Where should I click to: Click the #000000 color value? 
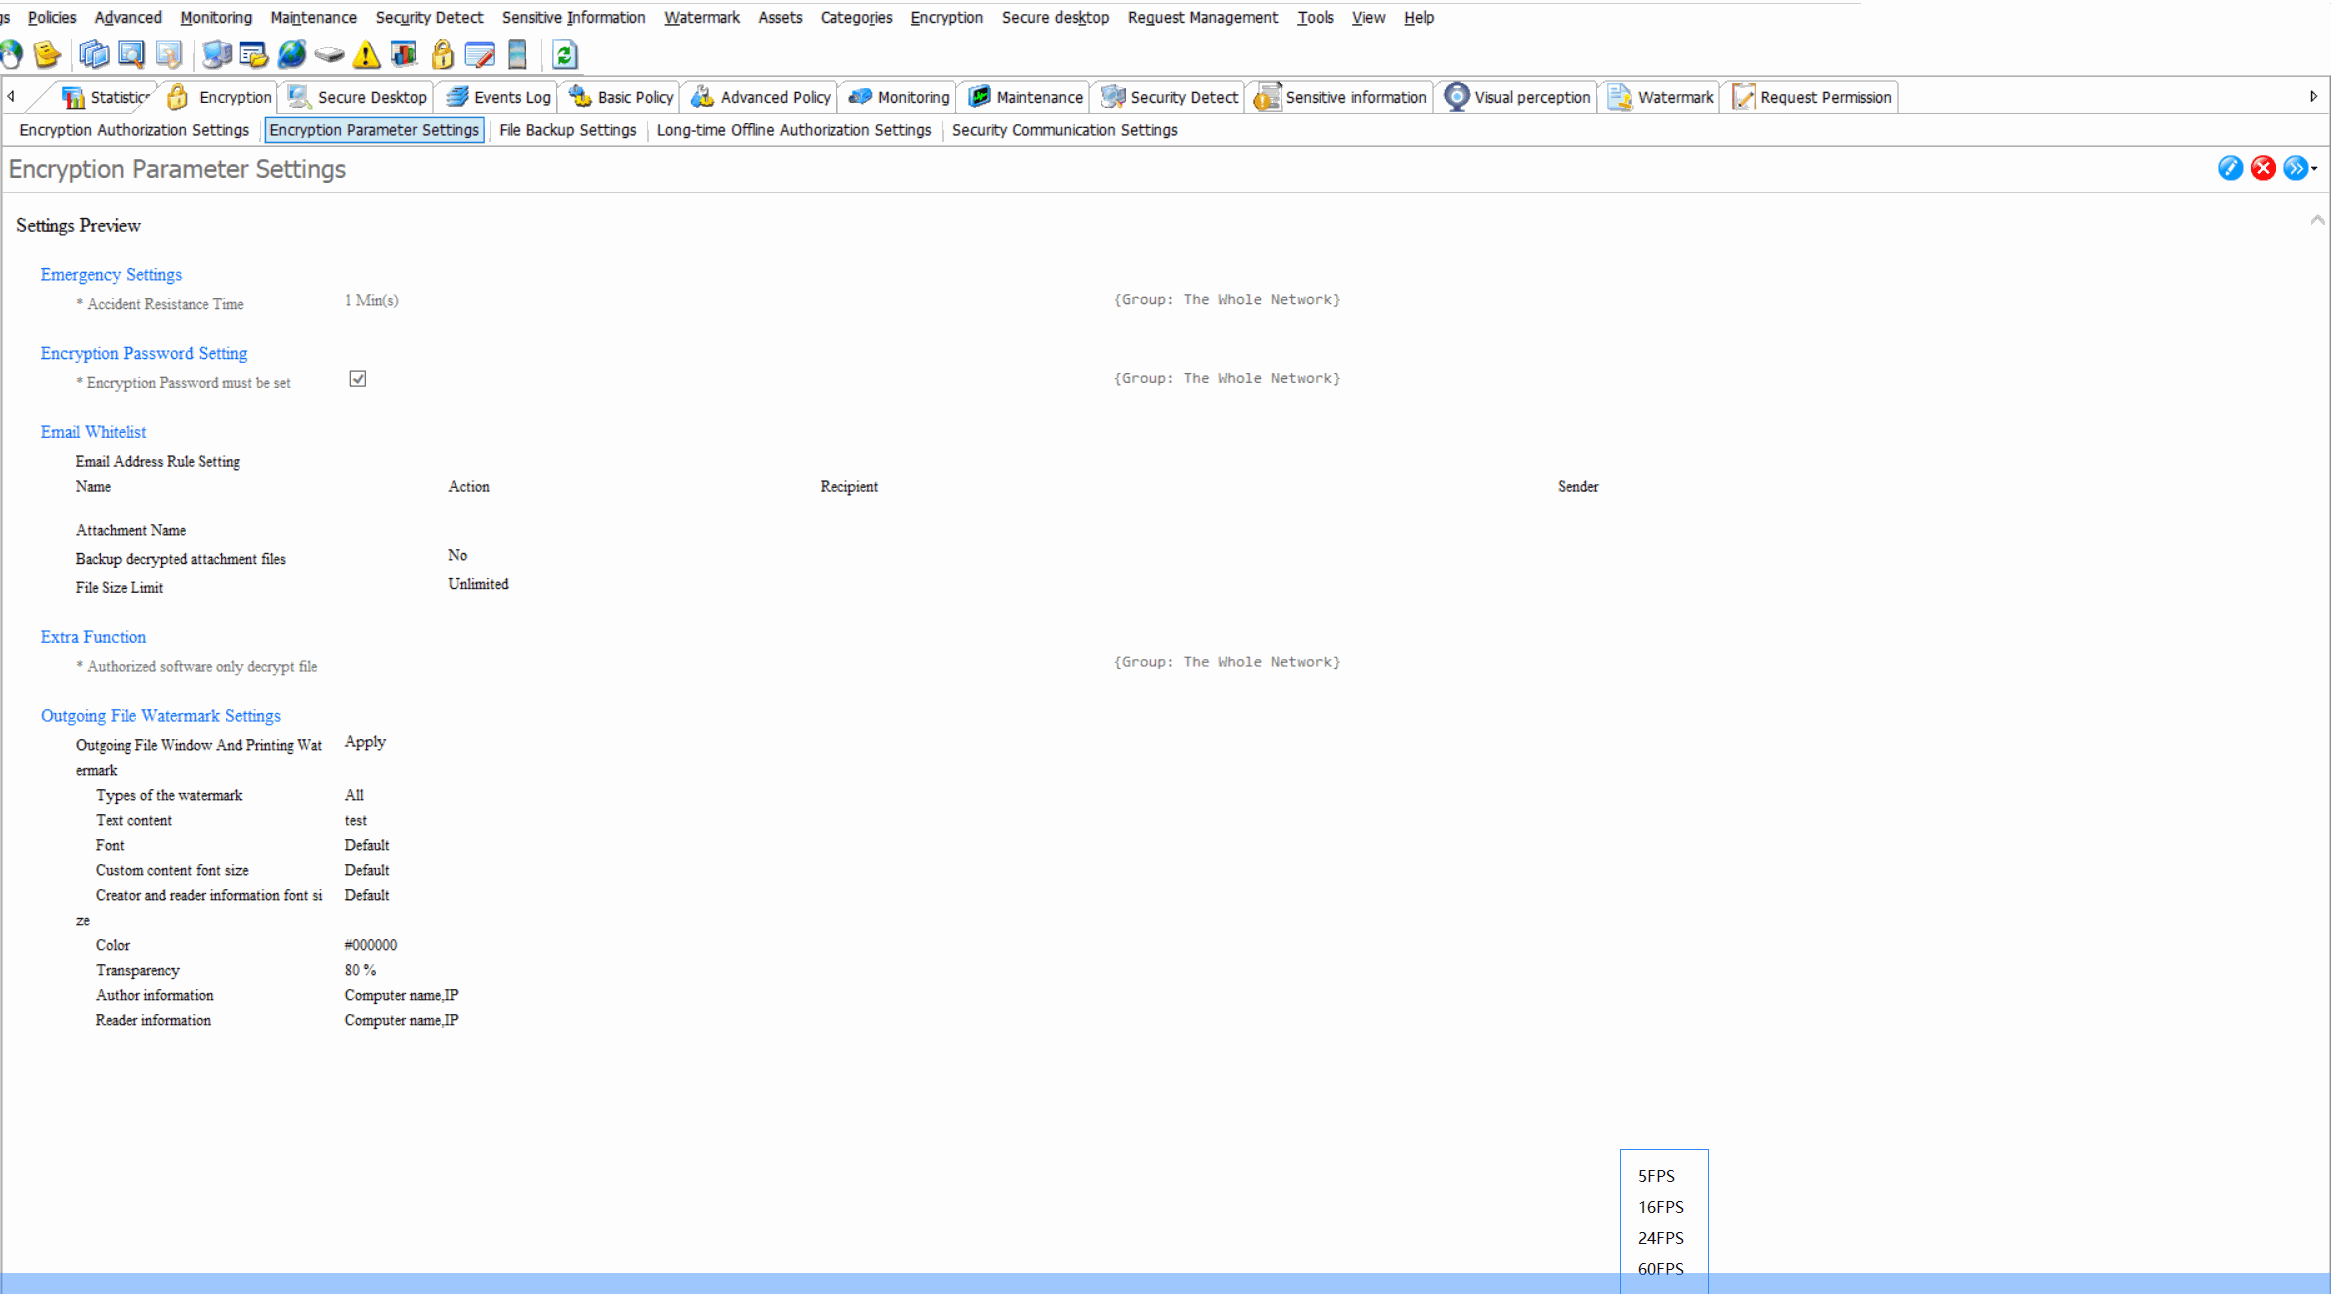pyautogui.click(x=370, y=944)
